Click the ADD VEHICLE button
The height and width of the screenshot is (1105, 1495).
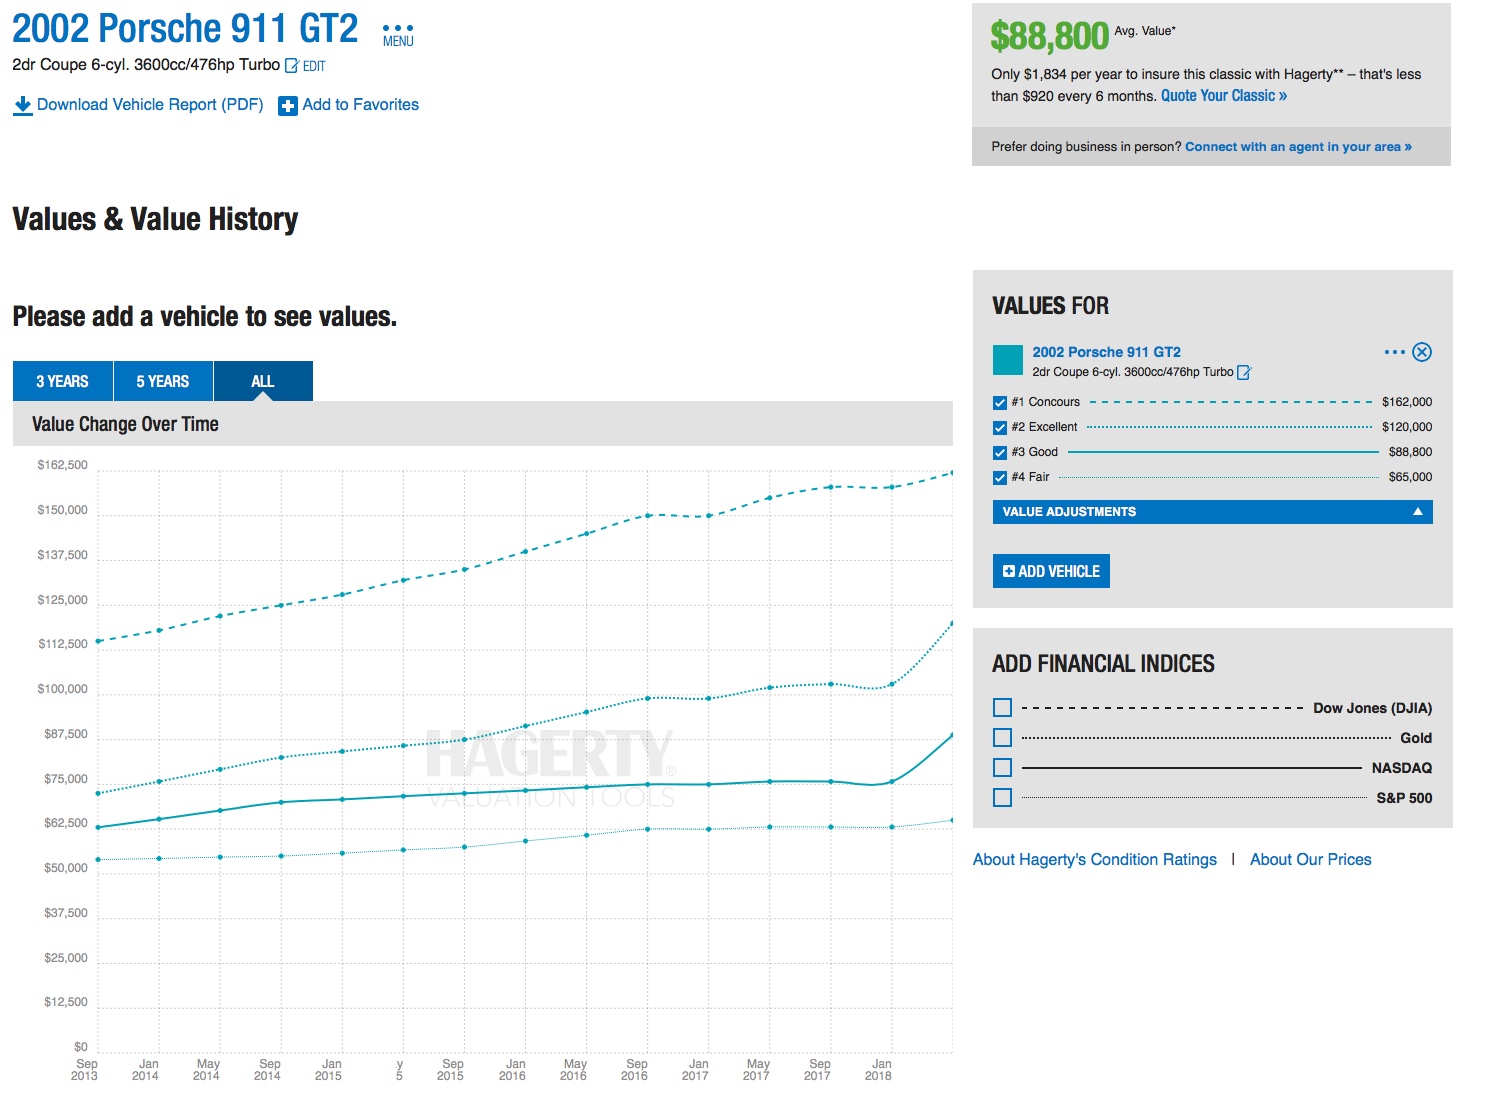[x=1051, y=571]
